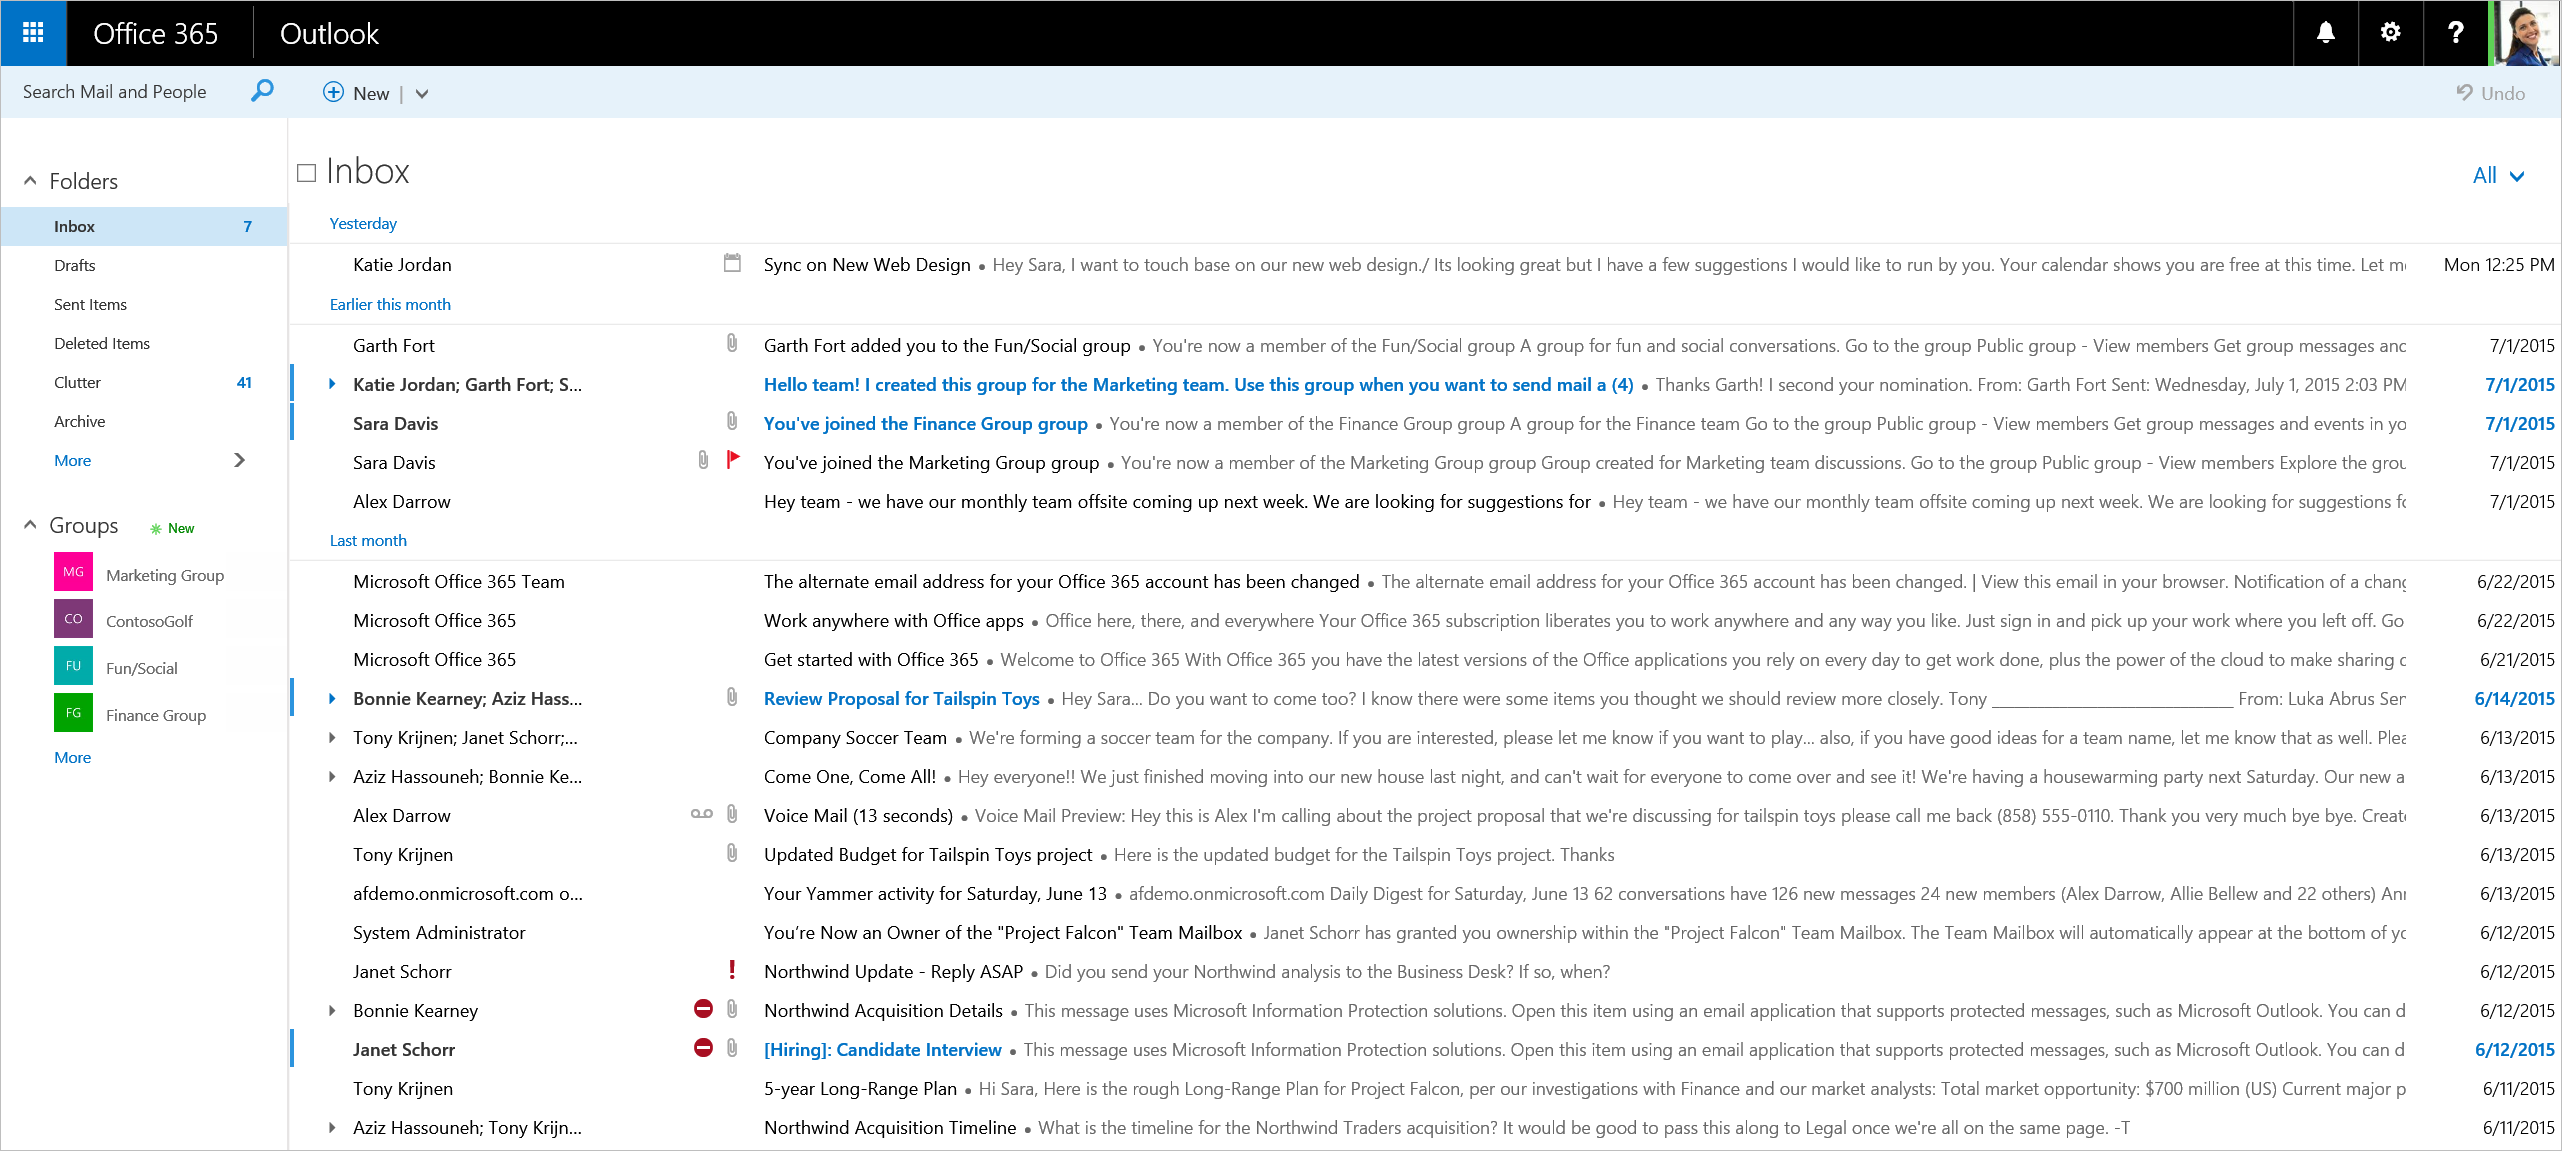Screen dimensions: 2562x1151
Task: Open the notifications bell
Action: click(2325, 33)
